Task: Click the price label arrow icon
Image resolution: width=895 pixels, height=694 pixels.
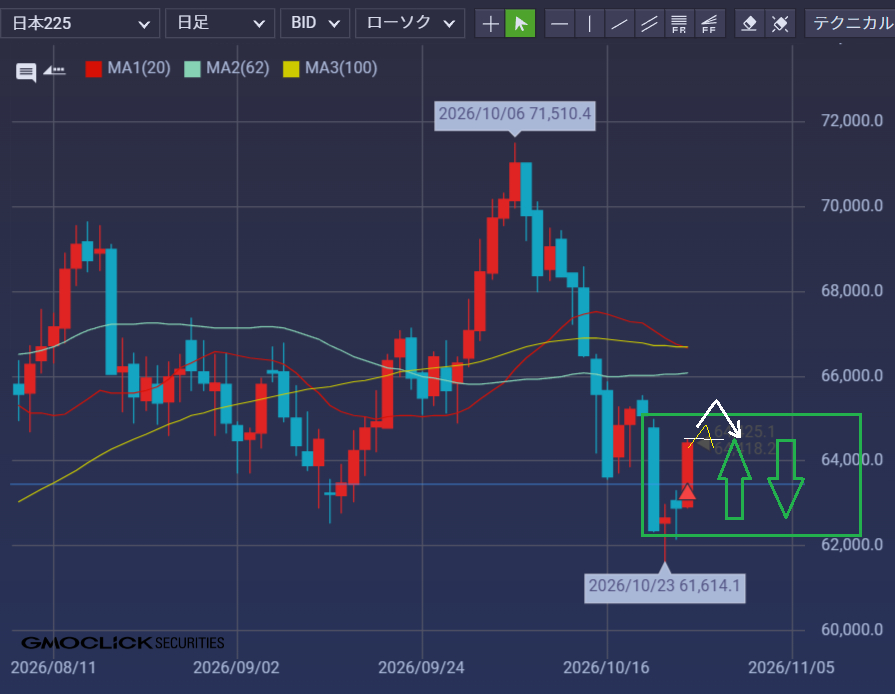Action: (x=55, y=71)
